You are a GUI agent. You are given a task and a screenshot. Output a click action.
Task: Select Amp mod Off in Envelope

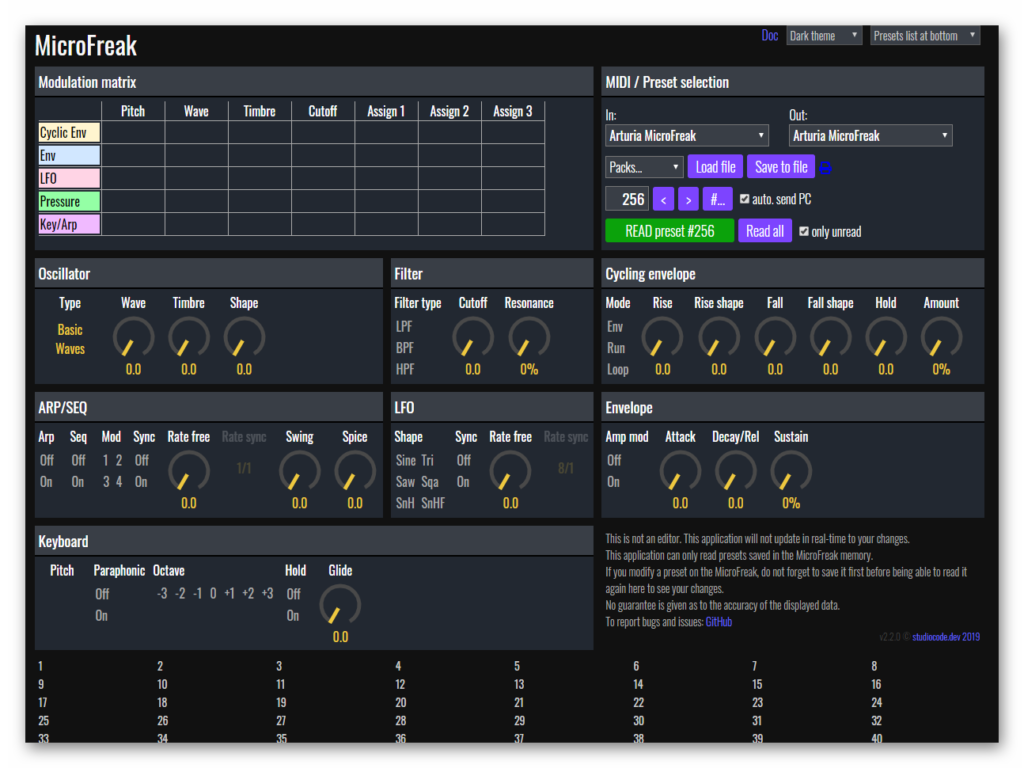614,460
